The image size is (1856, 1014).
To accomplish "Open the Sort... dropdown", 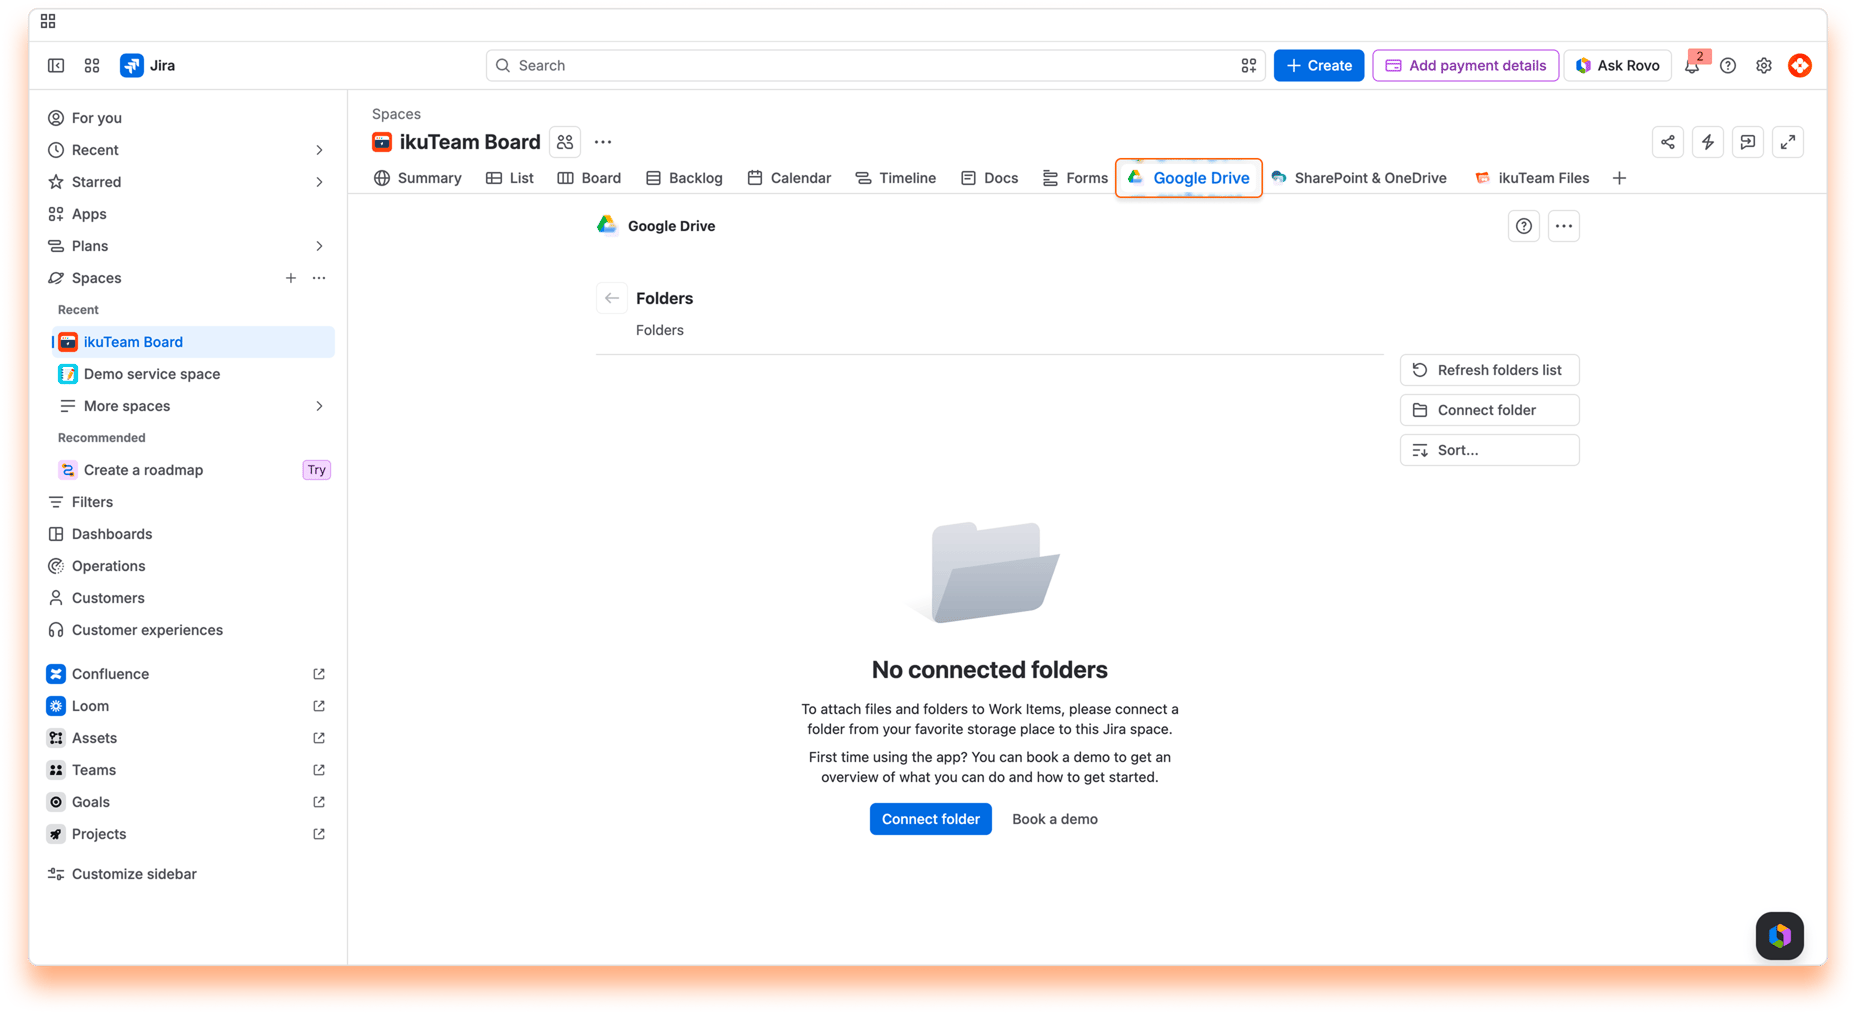I will pyautogui.click(x=1490, y=450).
